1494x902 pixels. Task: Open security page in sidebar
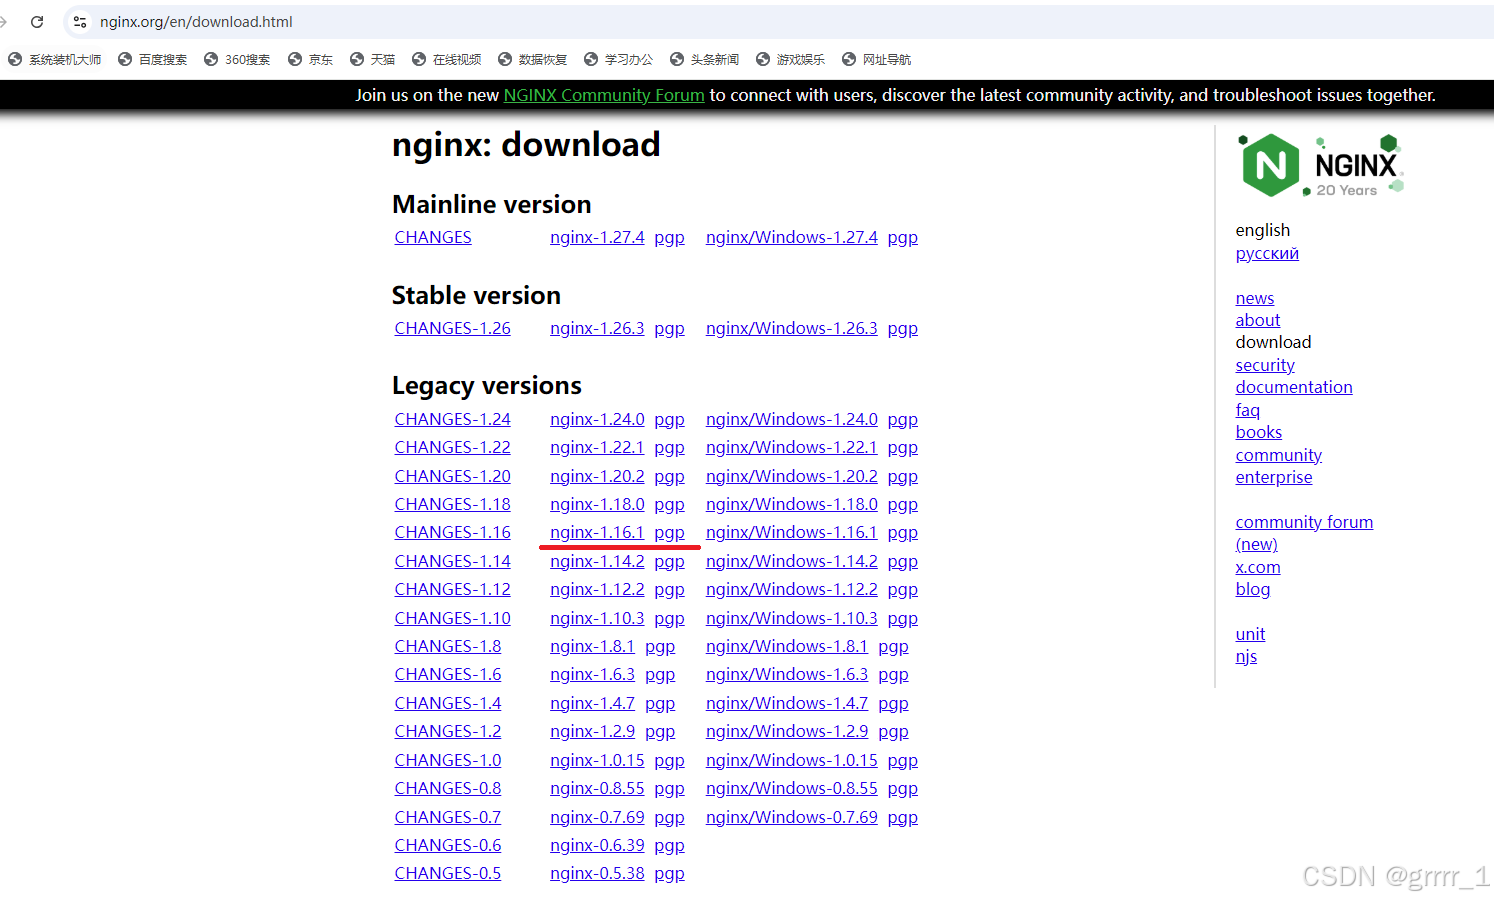tap(1265, 365)
